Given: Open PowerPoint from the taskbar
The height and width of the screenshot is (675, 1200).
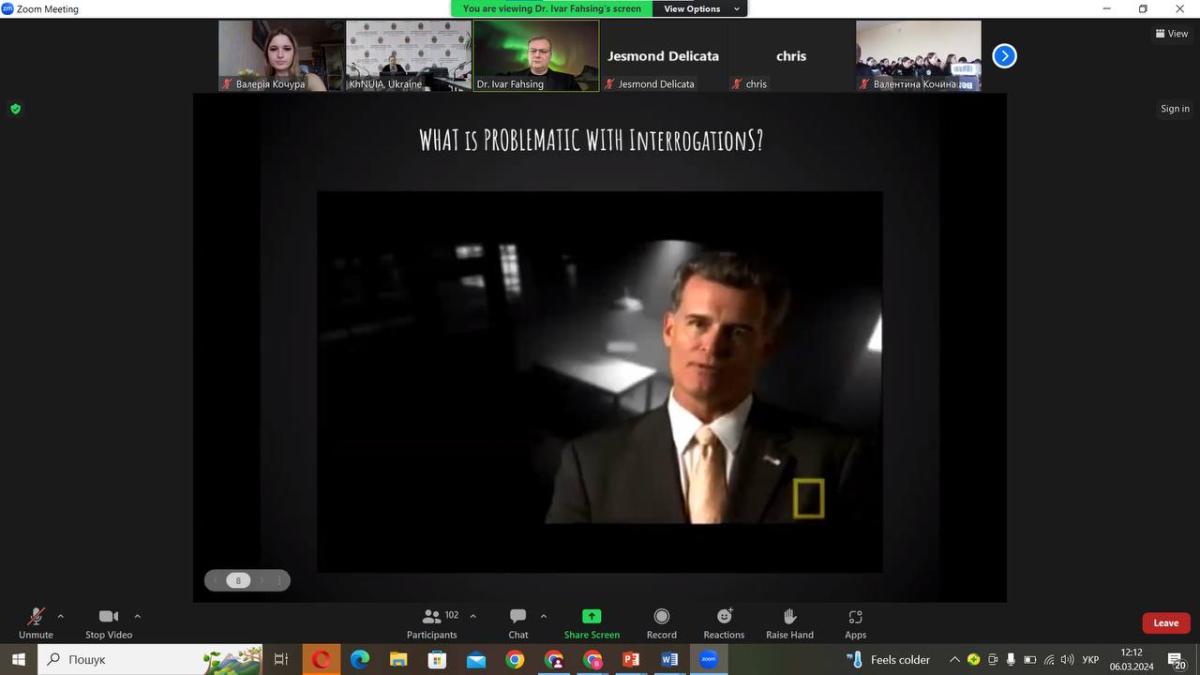Looking at the screenshot, I should 631,660.
